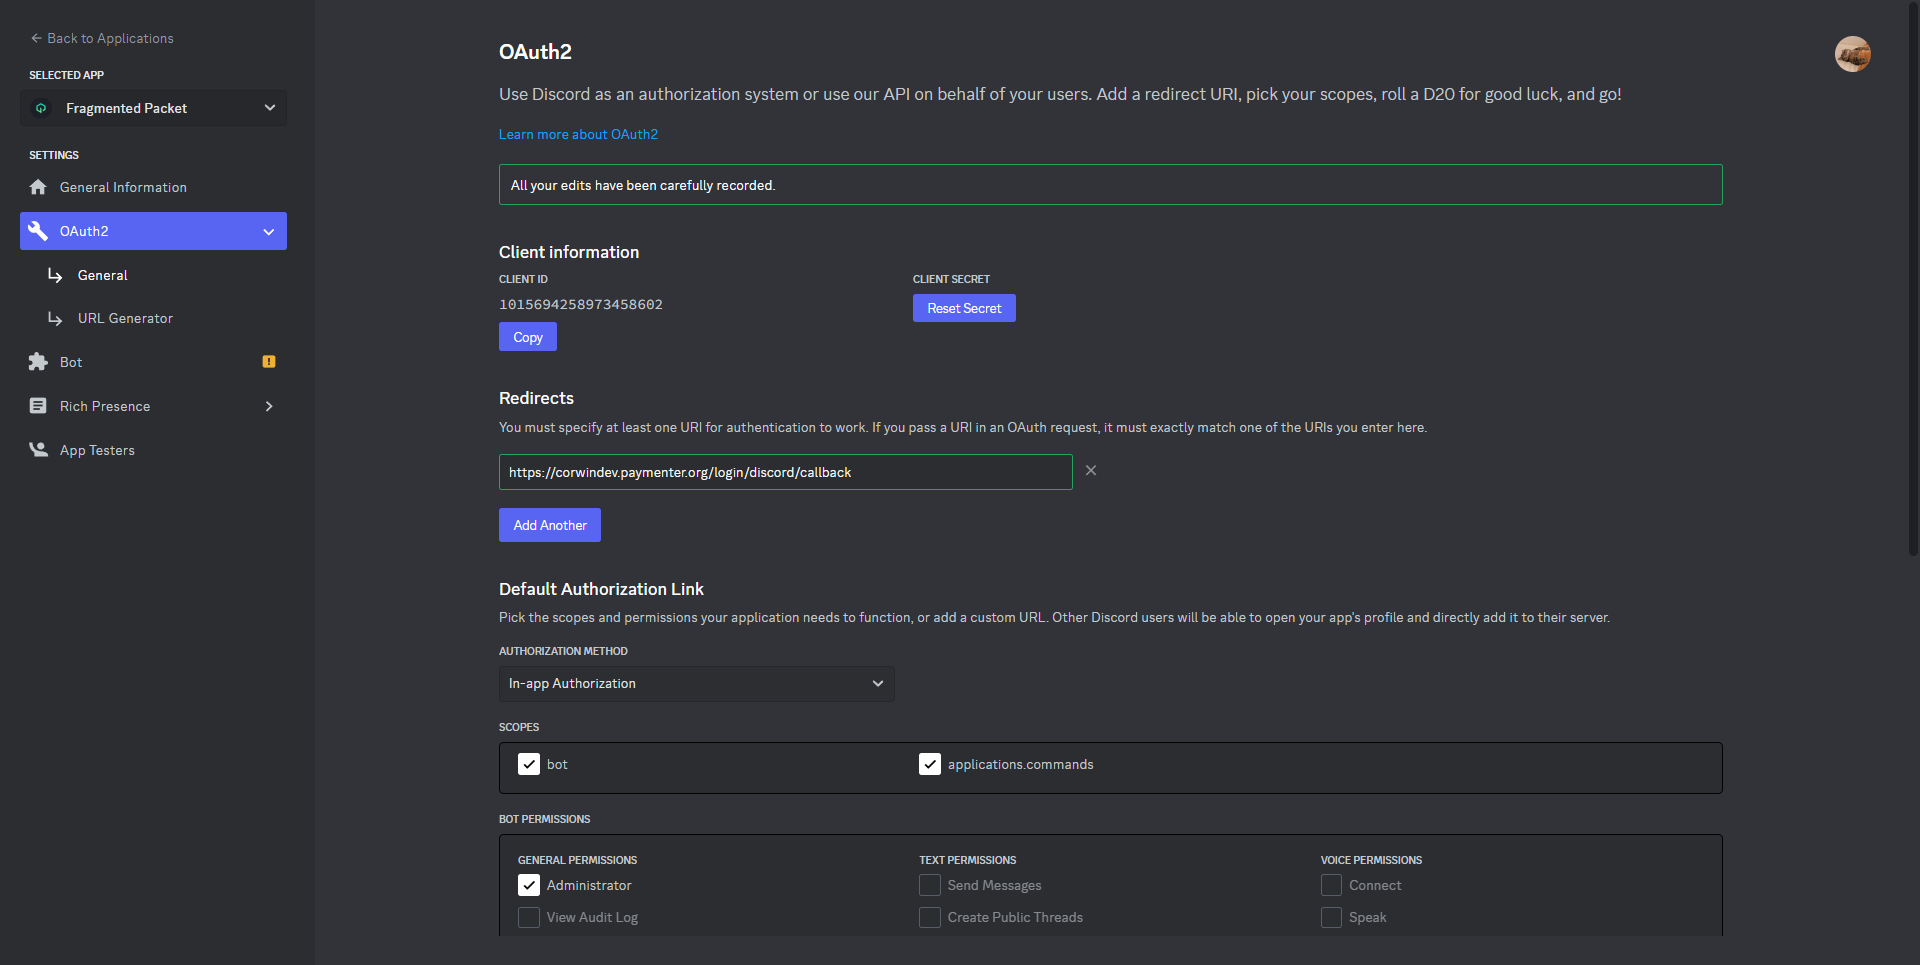Image resolution: width=1920 pixels, height=965 pixels.
Task: Disable the applications.commands scope
Action: click(x=930, y=764)
